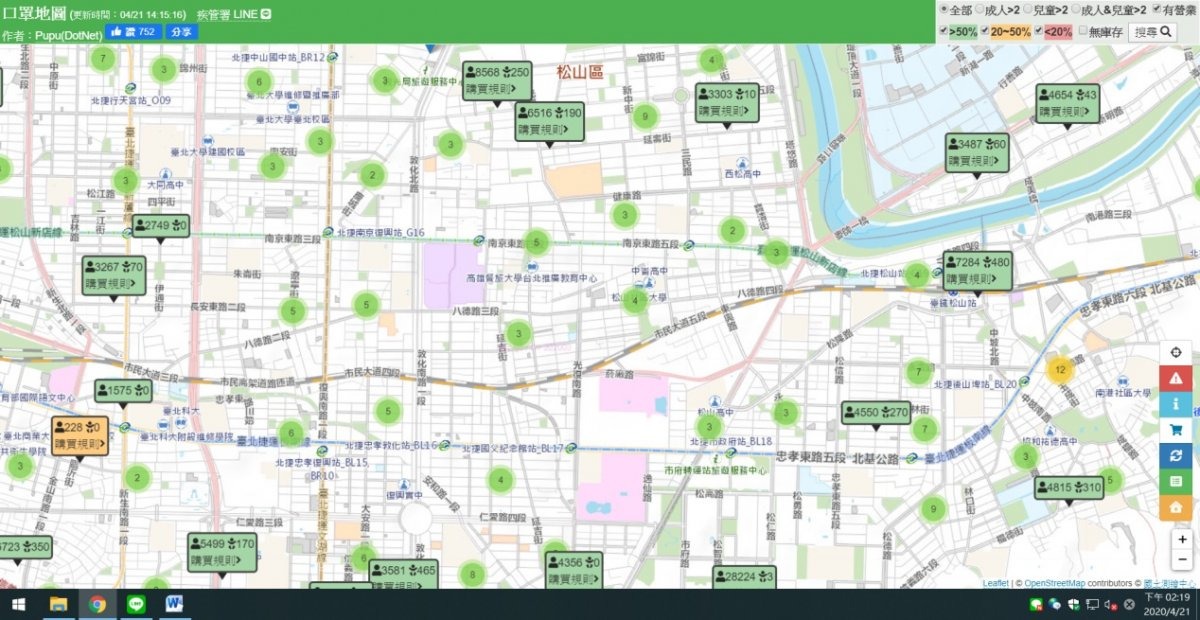Image resolution: width=1200 pixels, height=620 pixels.
Task: Zoom out with the minus button
Action: point(1182,560)
